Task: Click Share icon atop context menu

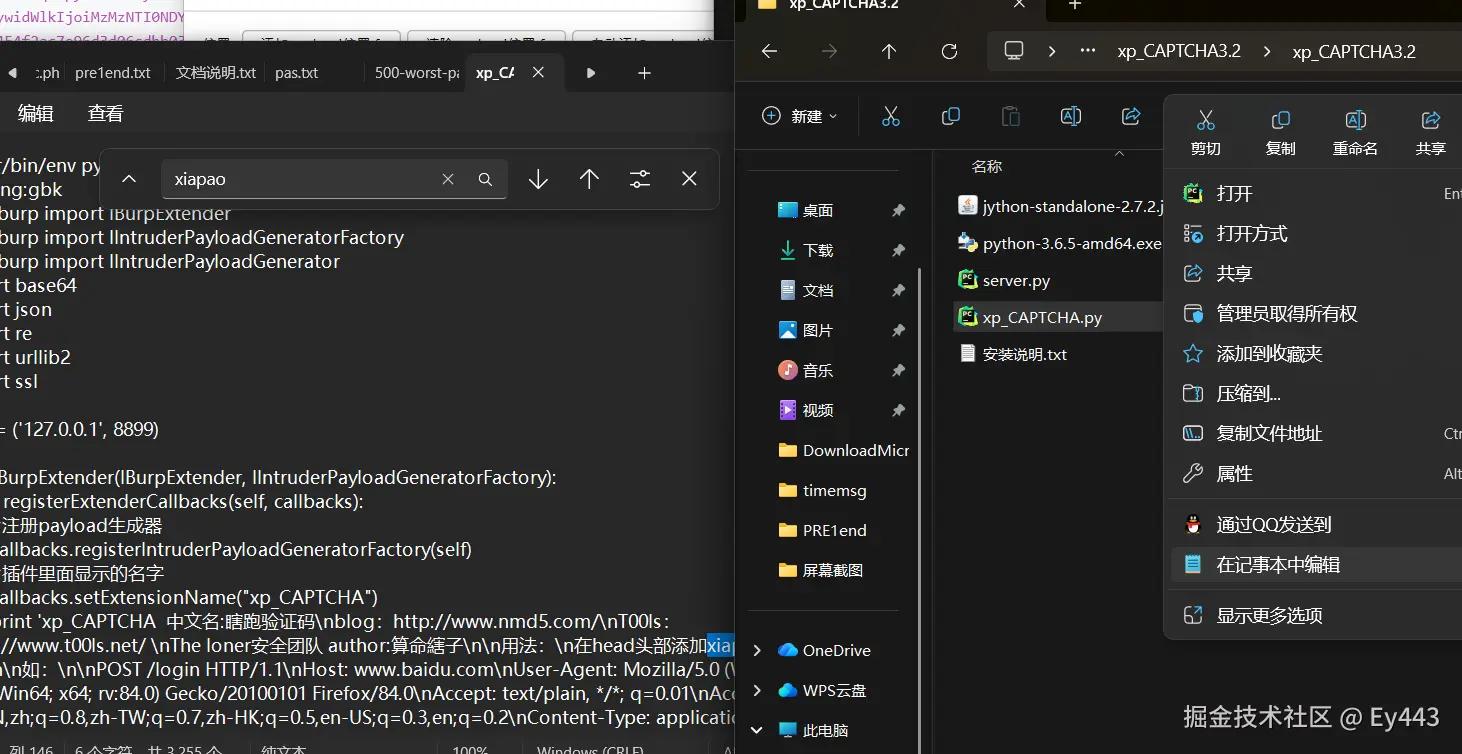Action: tap(1430, 121)
